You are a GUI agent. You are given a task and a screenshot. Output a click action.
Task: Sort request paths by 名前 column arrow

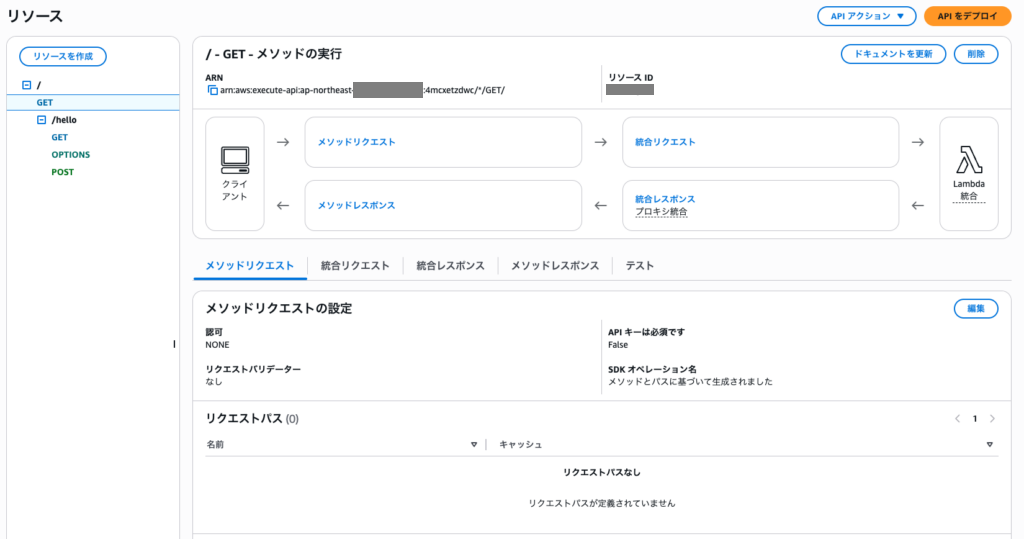[474, 444]
